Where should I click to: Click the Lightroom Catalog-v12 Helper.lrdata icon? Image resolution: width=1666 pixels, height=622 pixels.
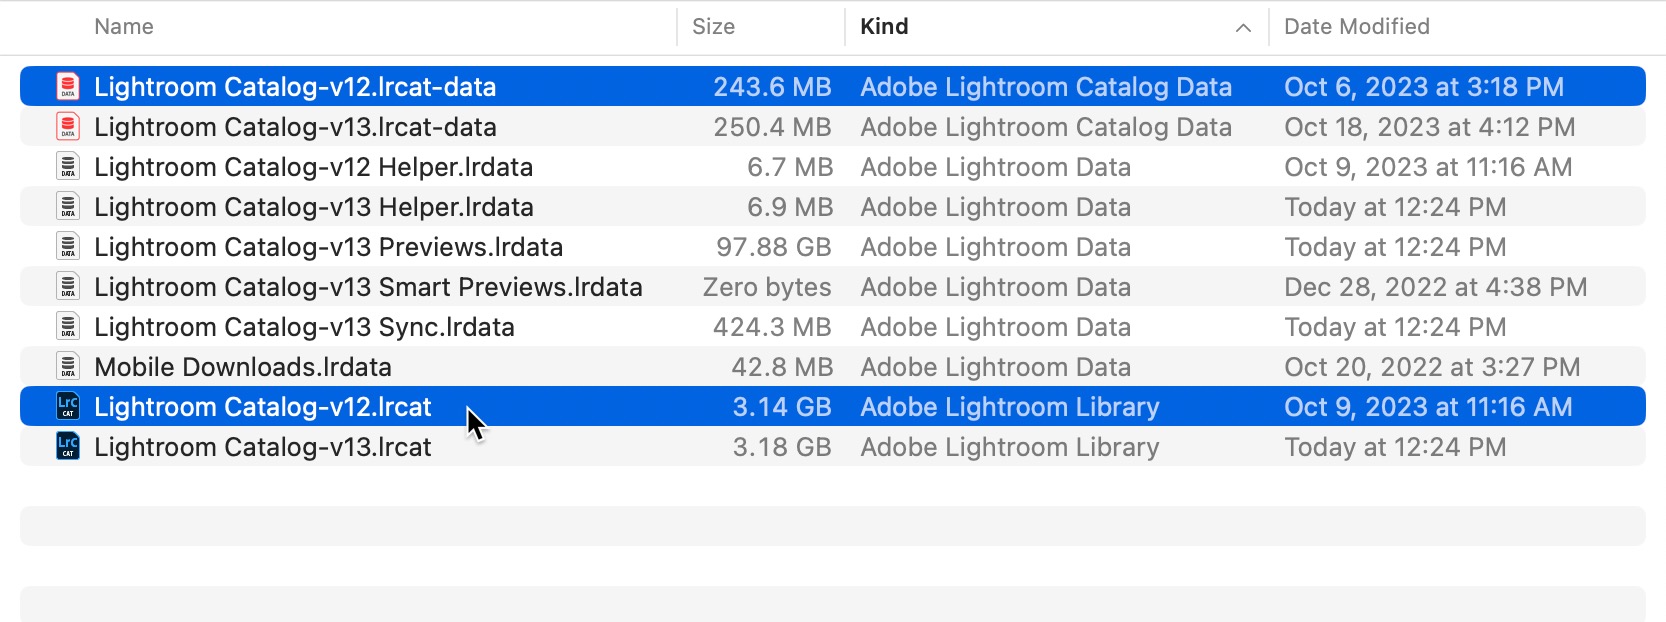(x=67, y=167)
